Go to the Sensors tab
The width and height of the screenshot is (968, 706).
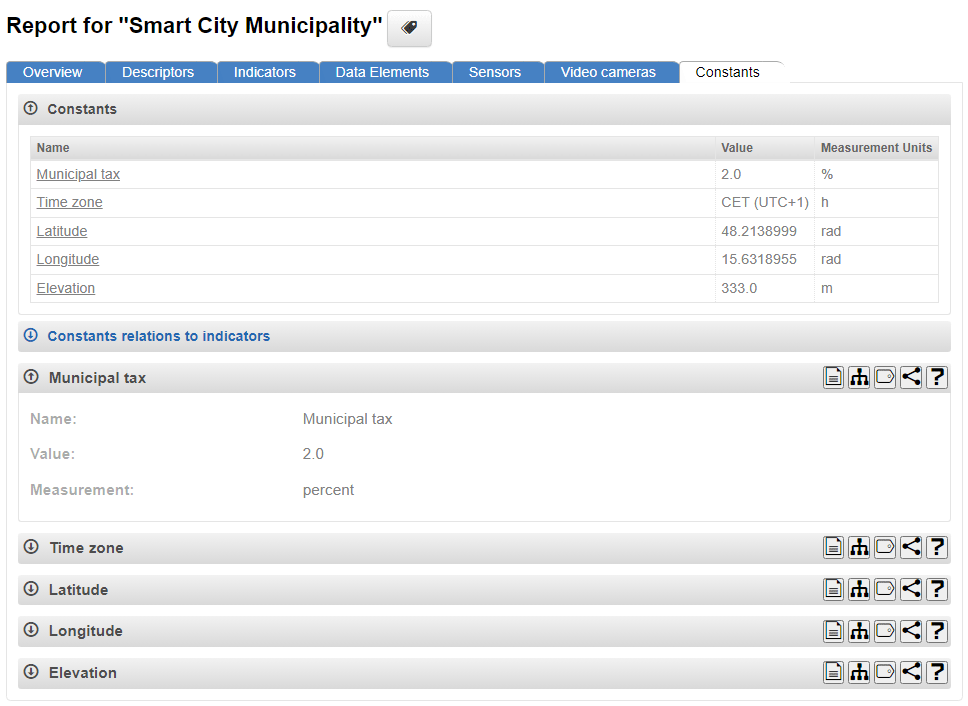495,72
